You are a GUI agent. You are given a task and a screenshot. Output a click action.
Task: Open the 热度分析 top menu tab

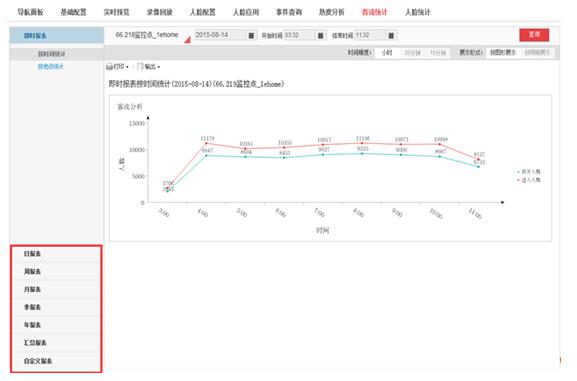coord(332,12)
